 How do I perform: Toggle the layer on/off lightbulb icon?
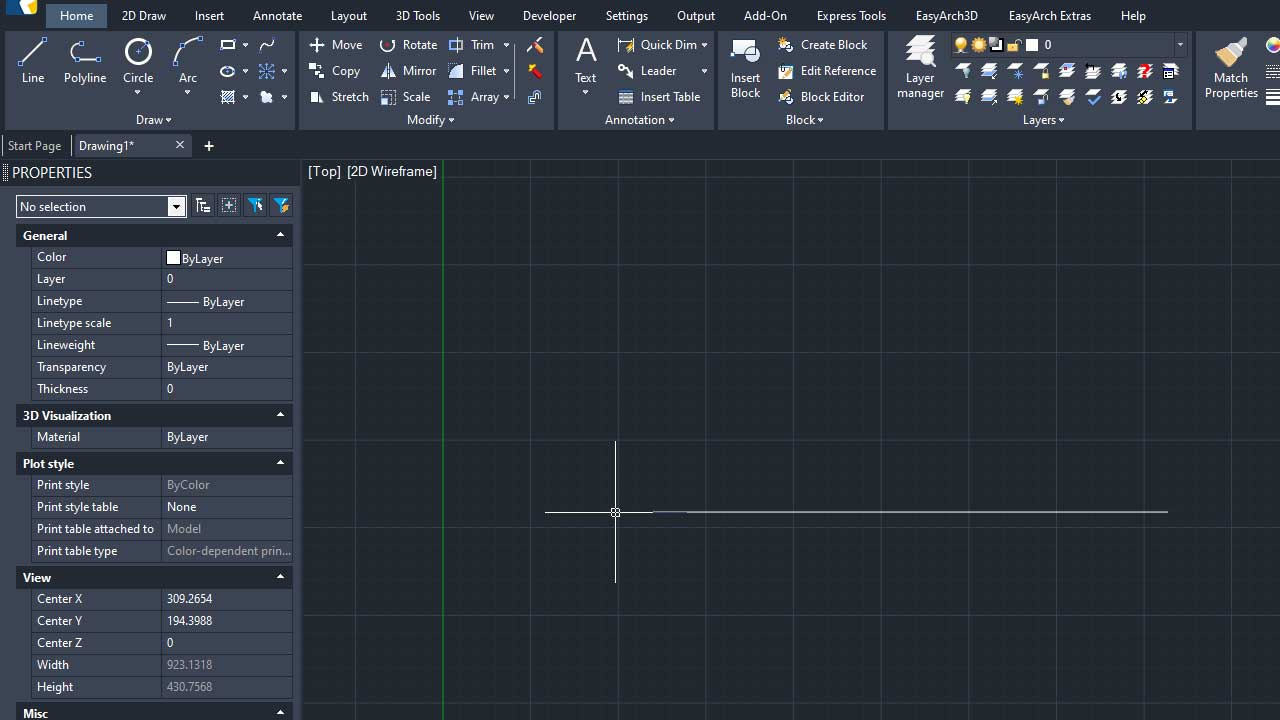961,45
